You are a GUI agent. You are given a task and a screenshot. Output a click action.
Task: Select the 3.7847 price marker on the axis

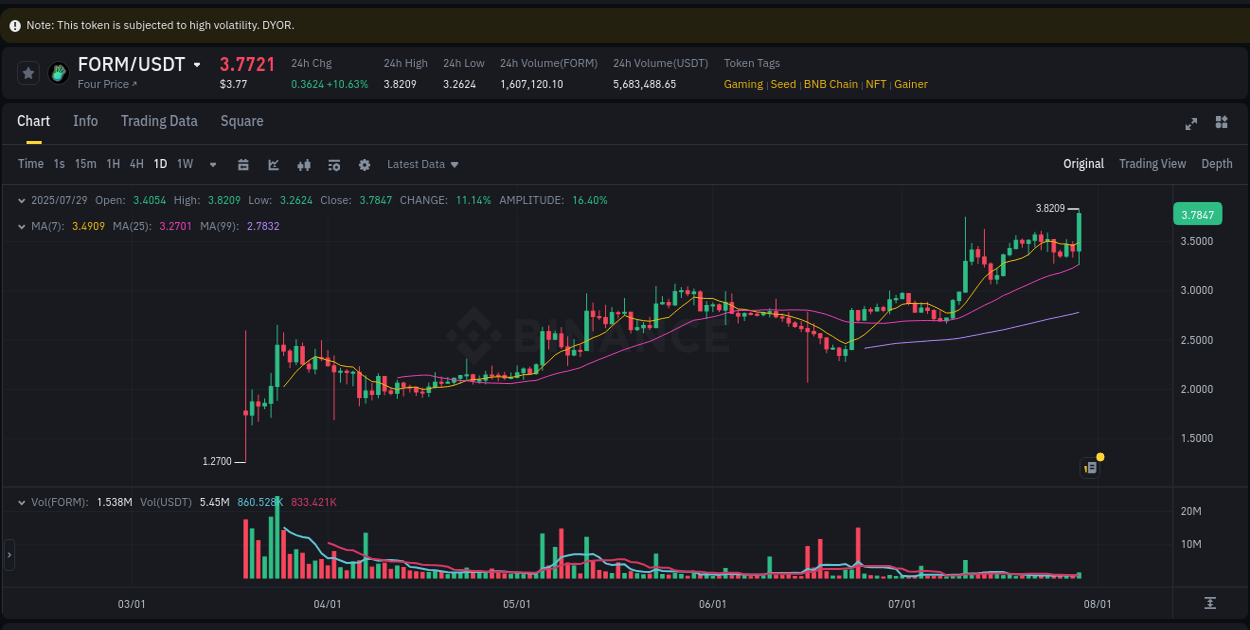point(1197,214)
